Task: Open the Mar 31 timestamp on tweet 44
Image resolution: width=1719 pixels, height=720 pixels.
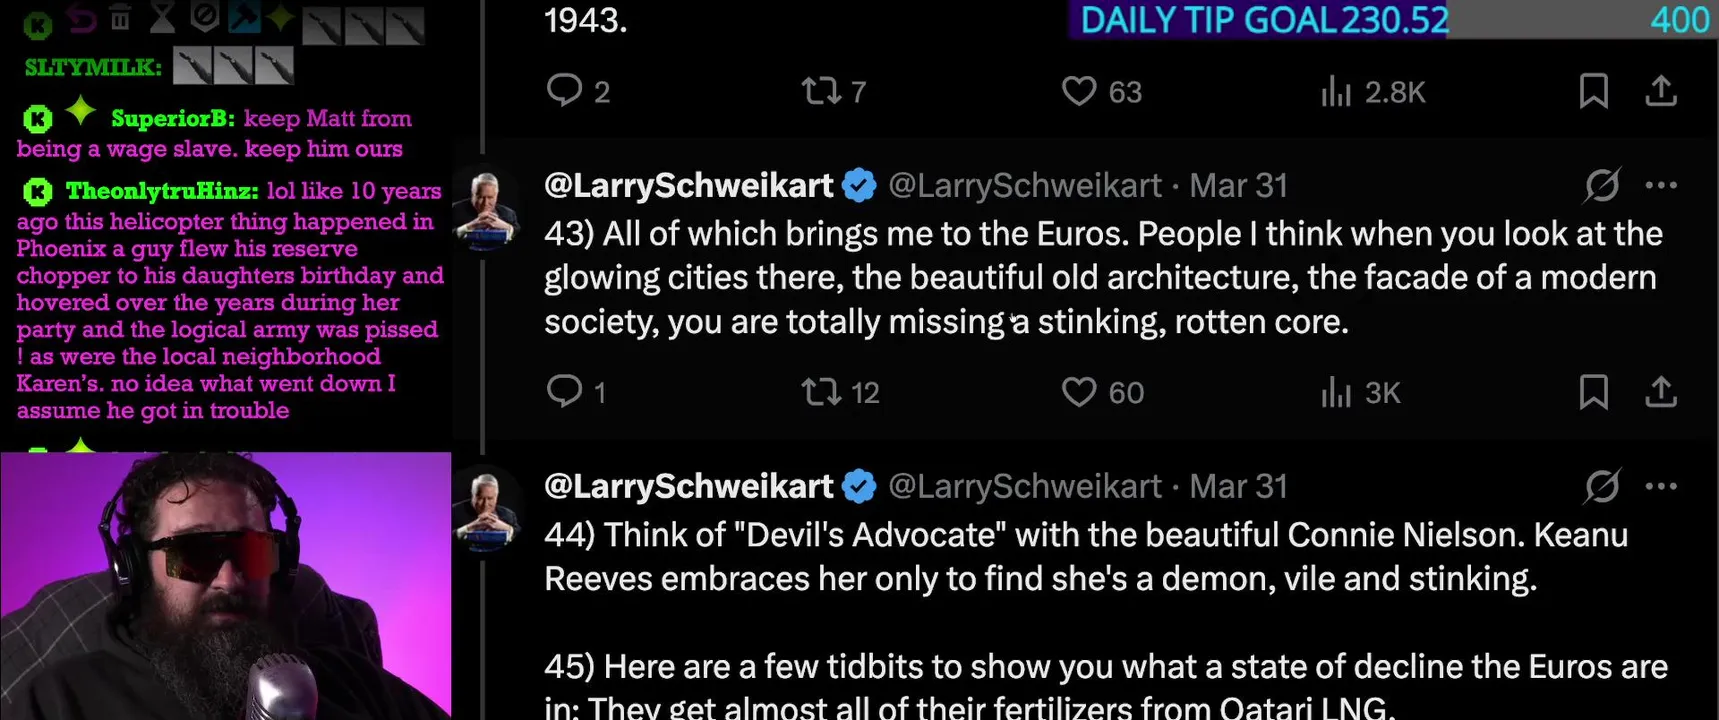Action: click(x=1238, y=486)
